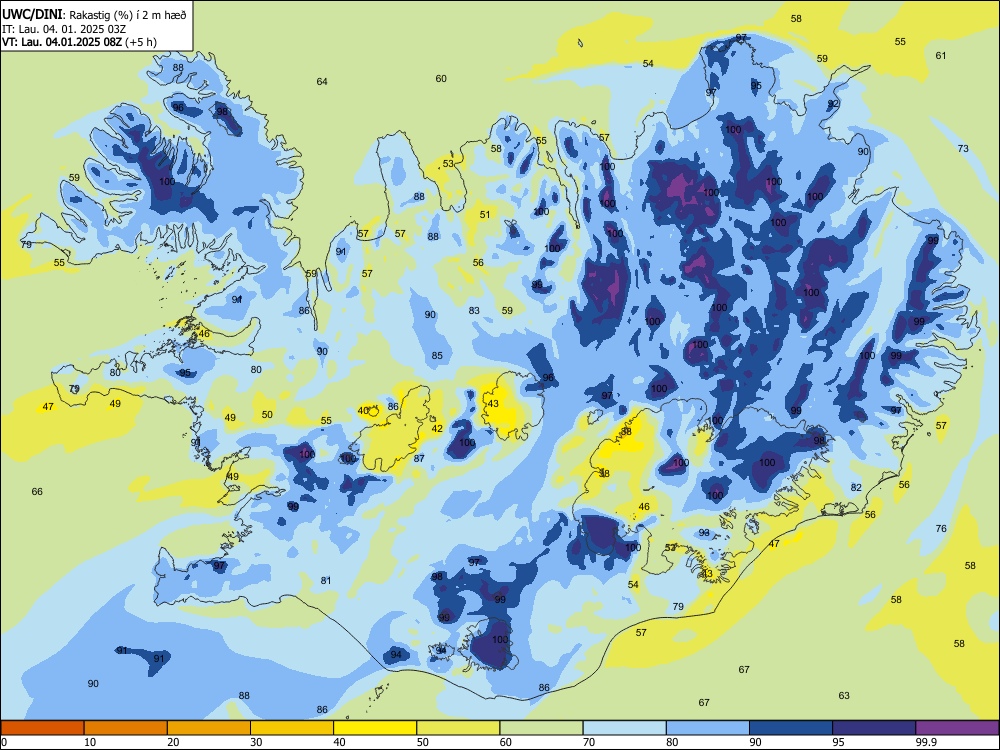Click the '42' value near the central glacier
Image resolution: width=1000 pixels, height=750 pixels.
[437, 429]
